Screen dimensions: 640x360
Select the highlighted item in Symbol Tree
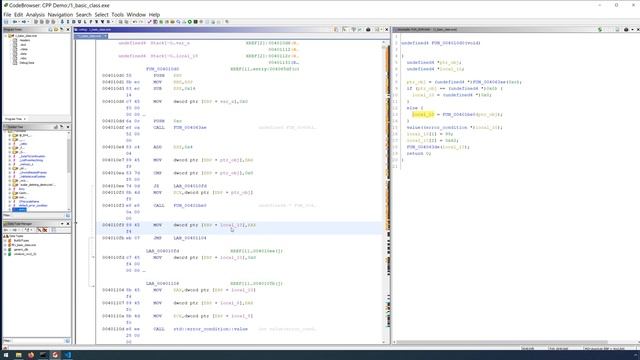pyautogui.click(x=19, y=209)
